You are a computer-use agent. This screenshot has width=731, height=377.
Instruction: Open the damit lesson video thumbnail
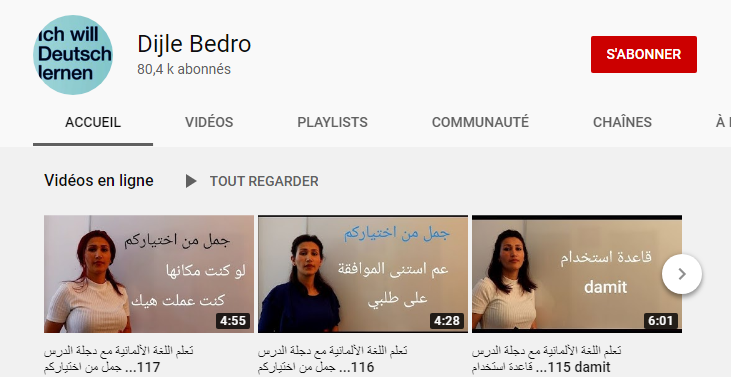tap(577, 274)
